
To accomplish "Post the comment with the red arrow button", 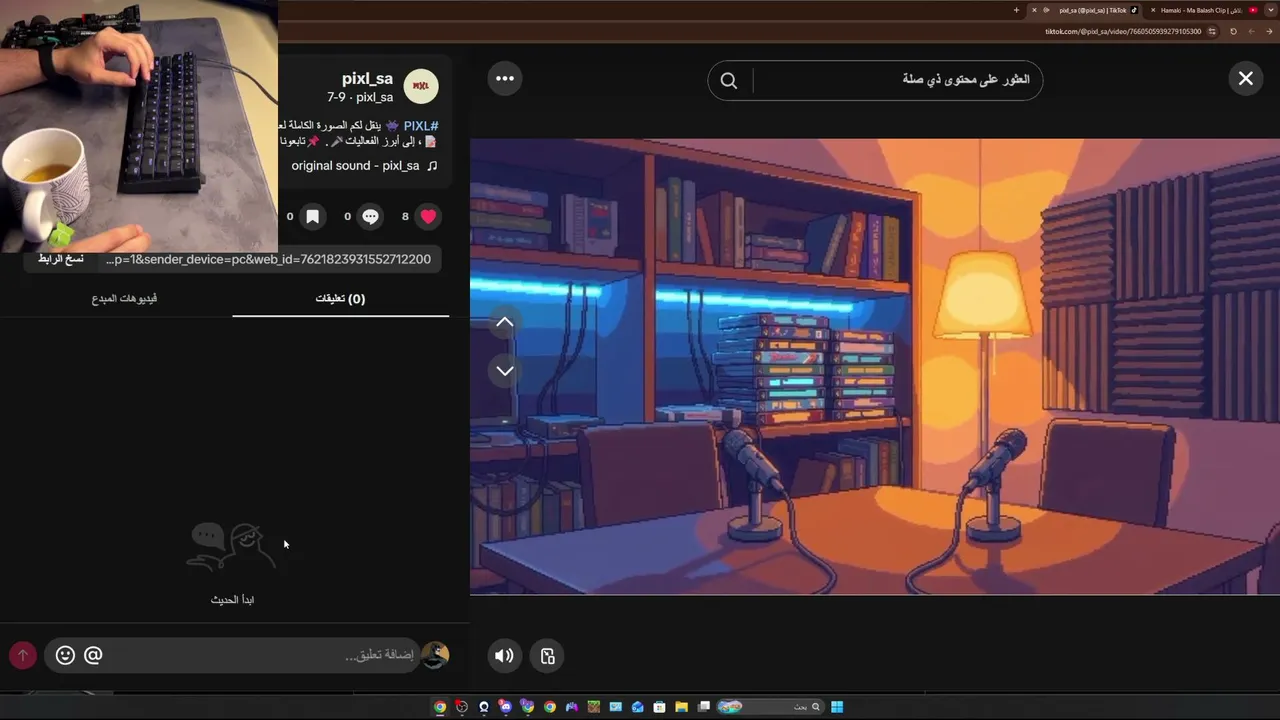I will point(22,655).
